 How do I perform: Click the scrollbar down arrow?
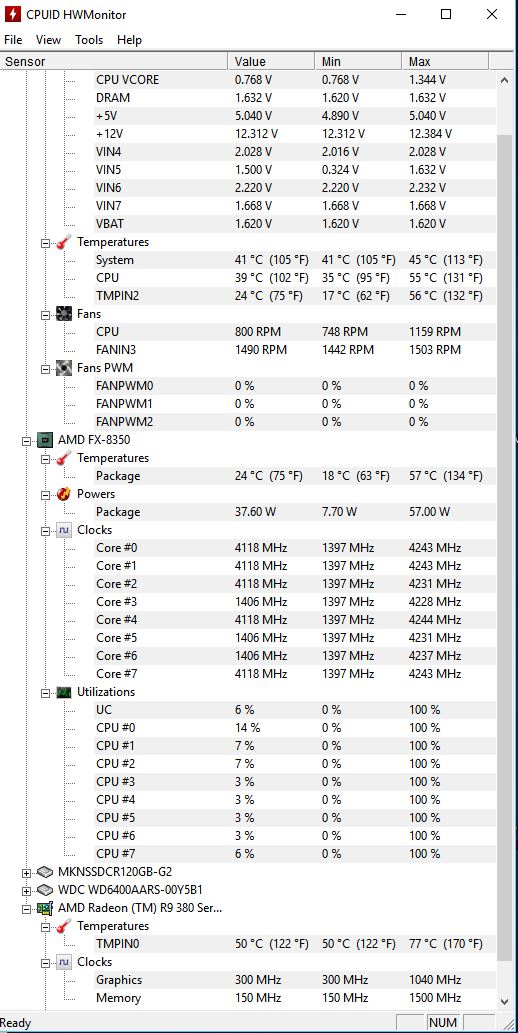[505, 1001]
